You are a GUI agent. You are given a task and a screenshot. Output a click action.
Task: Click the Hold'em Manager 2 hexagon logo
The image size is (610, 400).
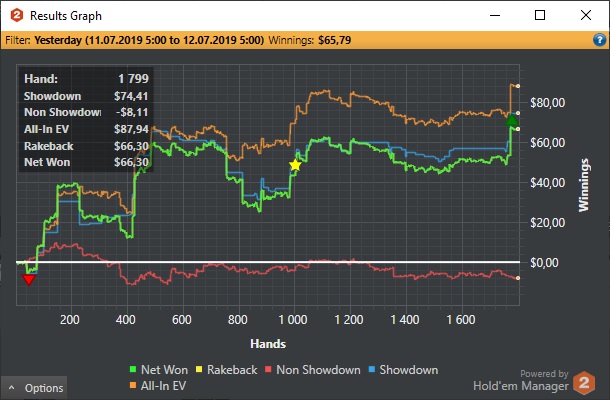point(584,383)
